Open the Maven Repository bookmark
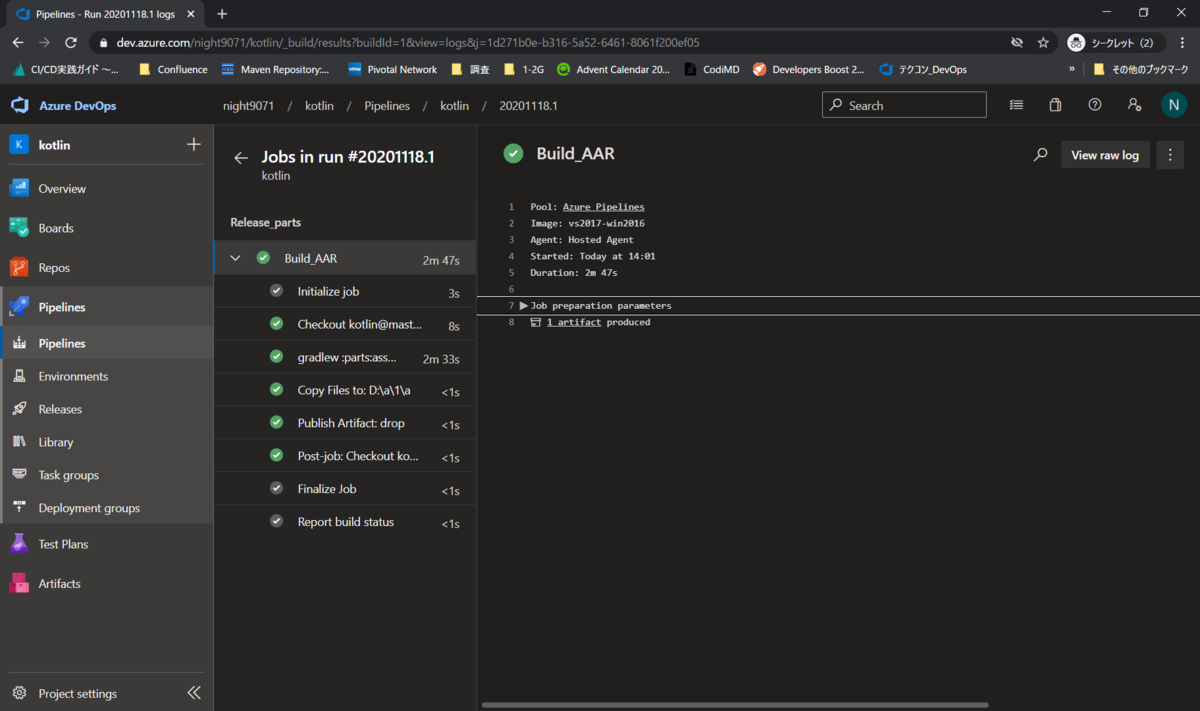Viewport: 1200px width, 711px height. click(276, 70)
